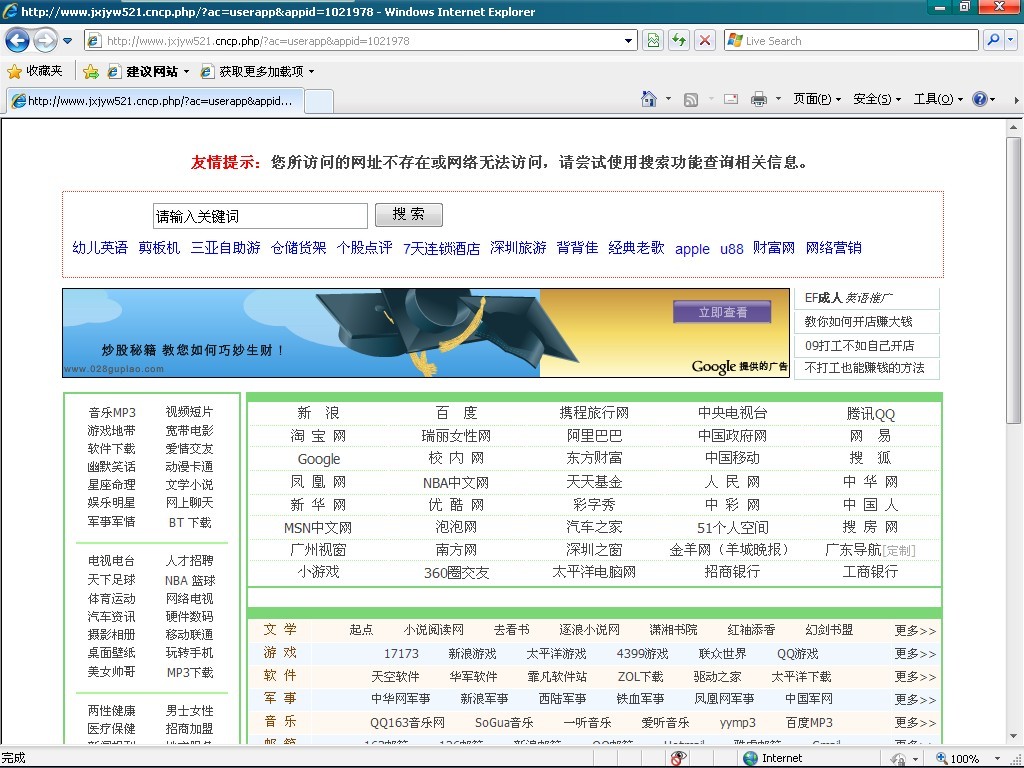This screenshot has width=1024, height=768.
Task: Open the protected mode status dropdown arrow
Action: (916, 759)
